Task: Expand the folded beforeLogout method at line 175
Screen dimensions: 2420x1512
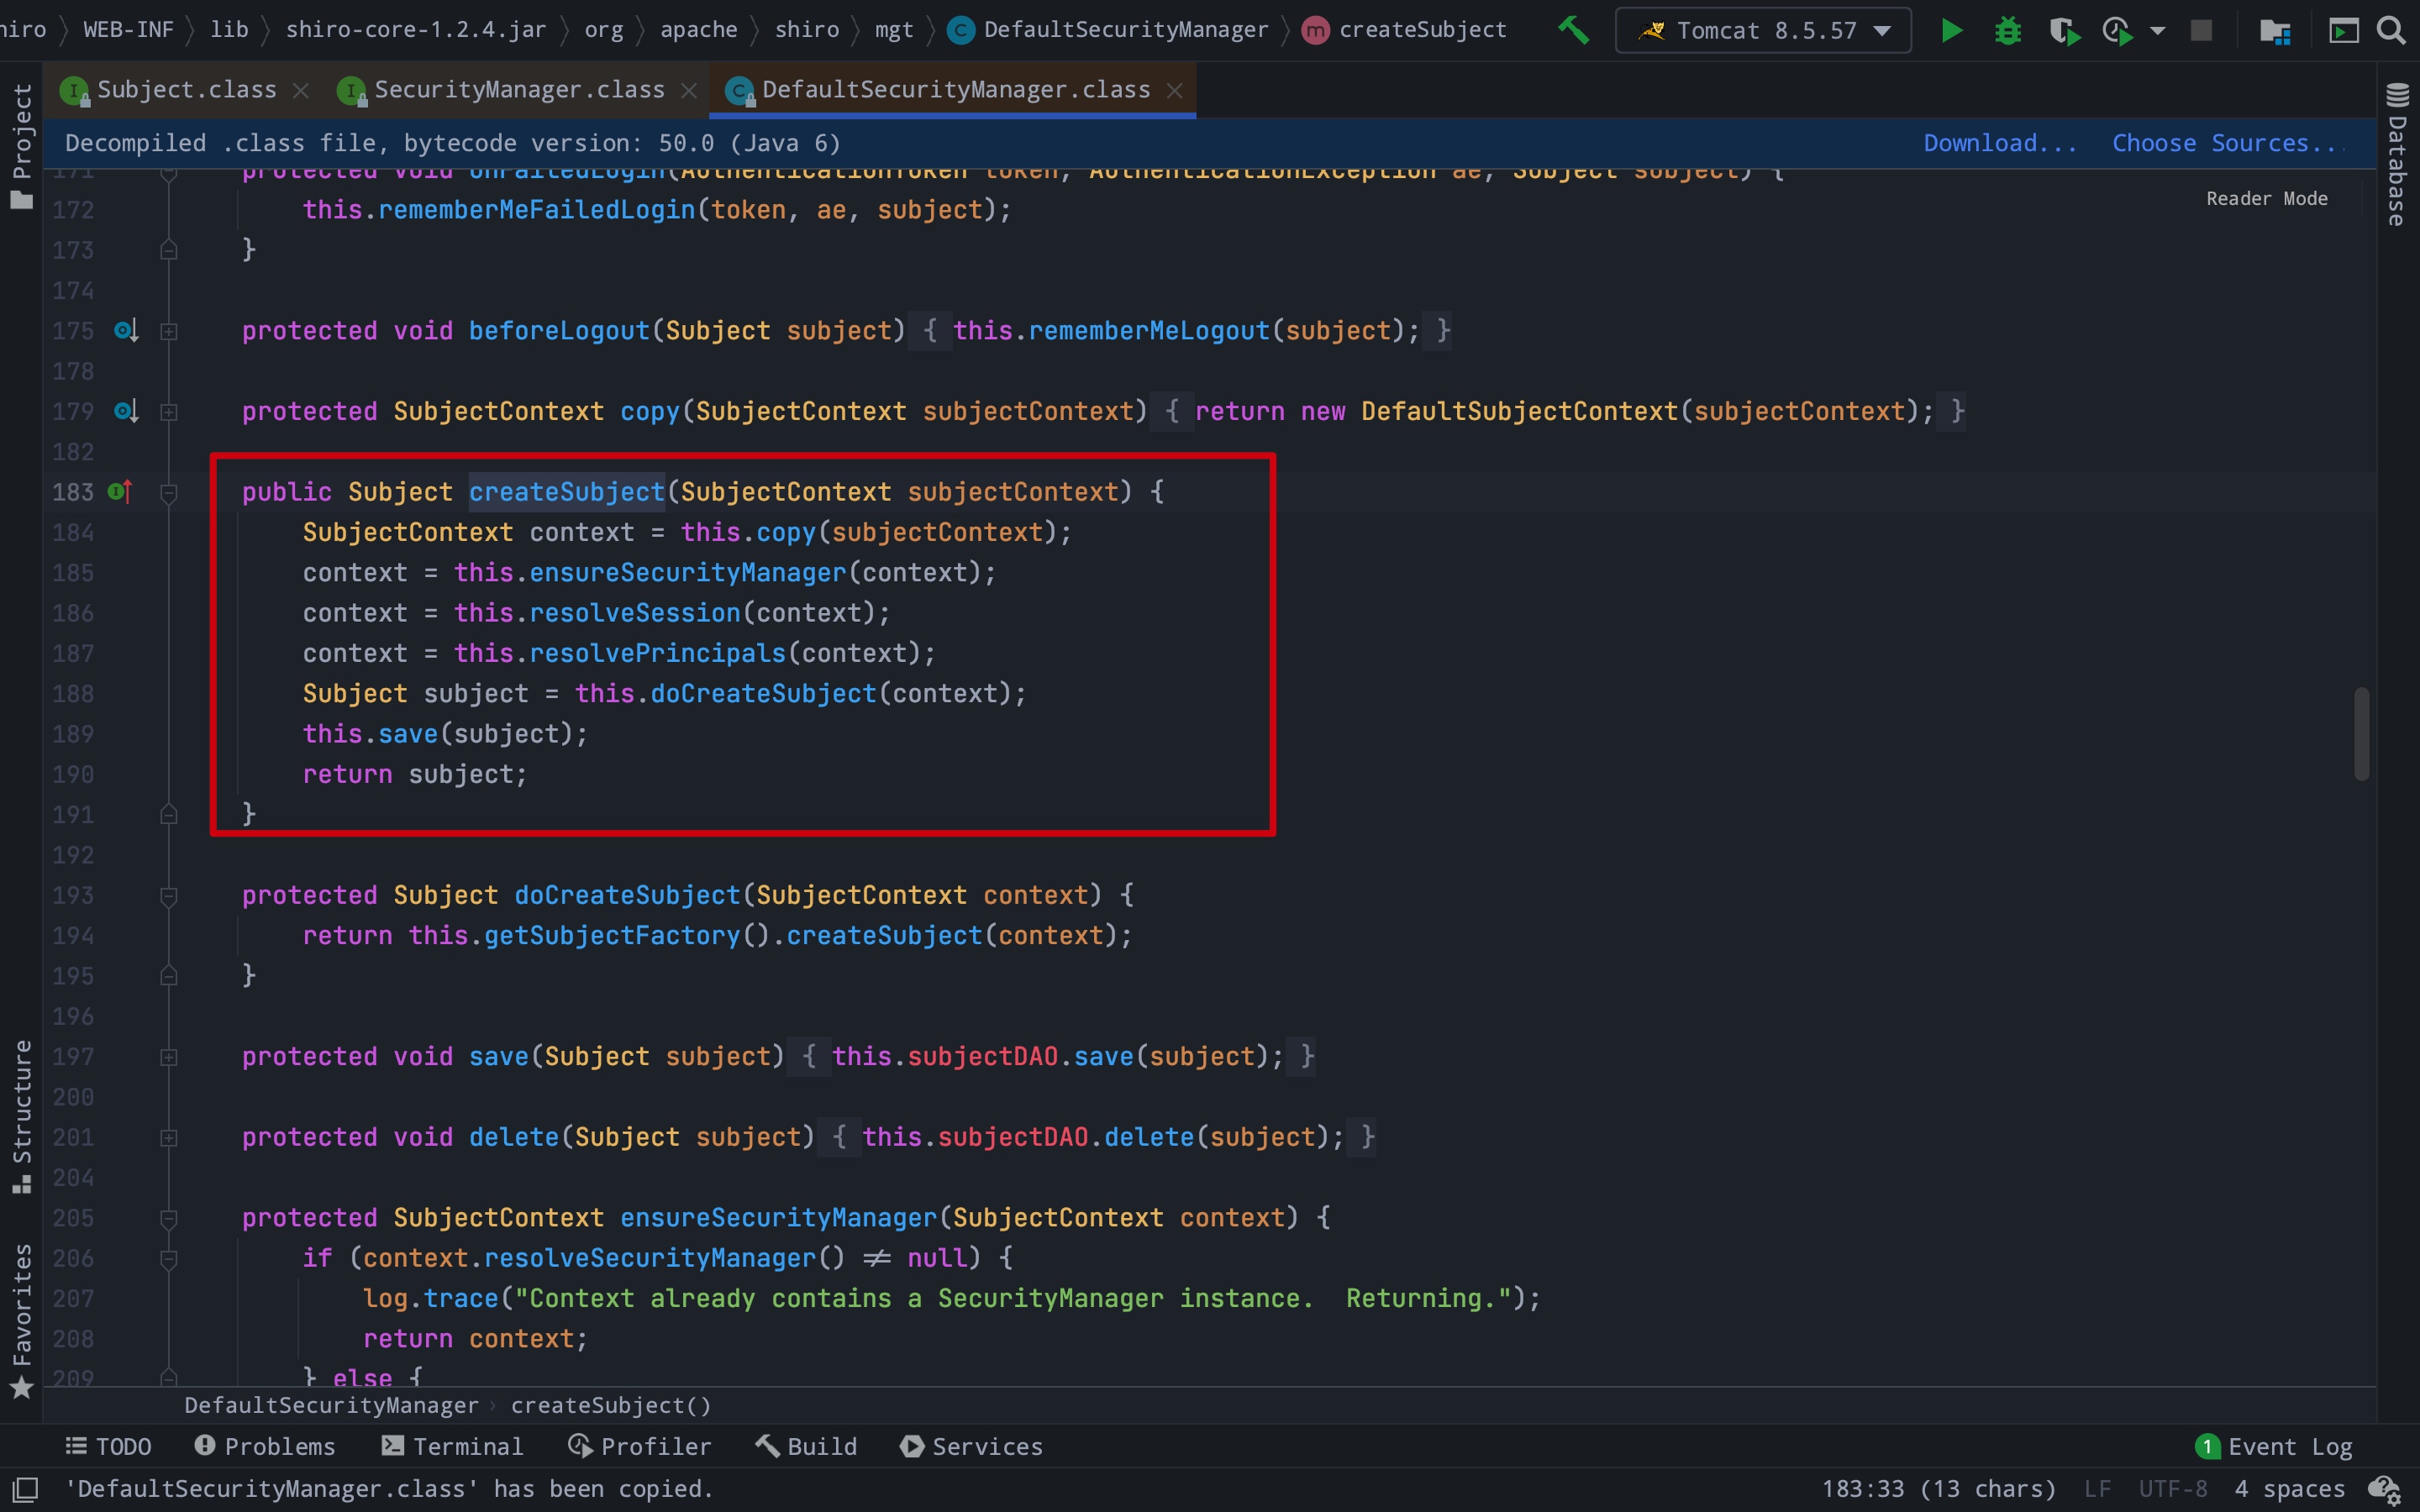Action: (x=169, y=331)
